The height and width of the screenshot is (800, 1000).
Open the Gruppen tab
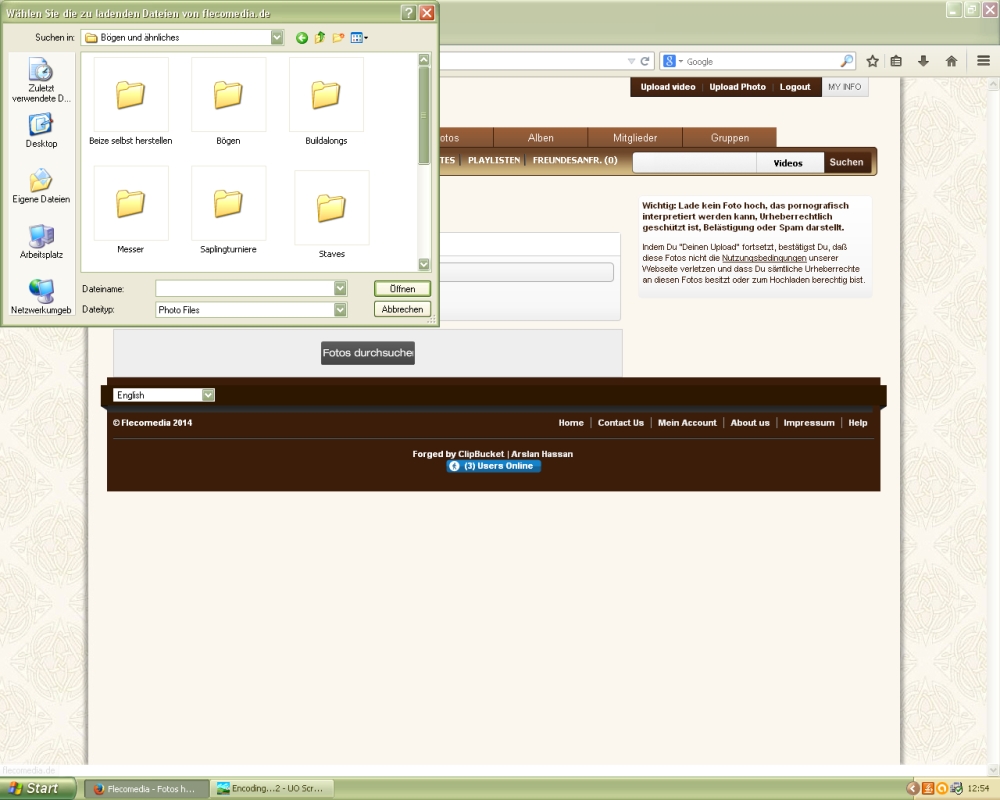(729, 138)
